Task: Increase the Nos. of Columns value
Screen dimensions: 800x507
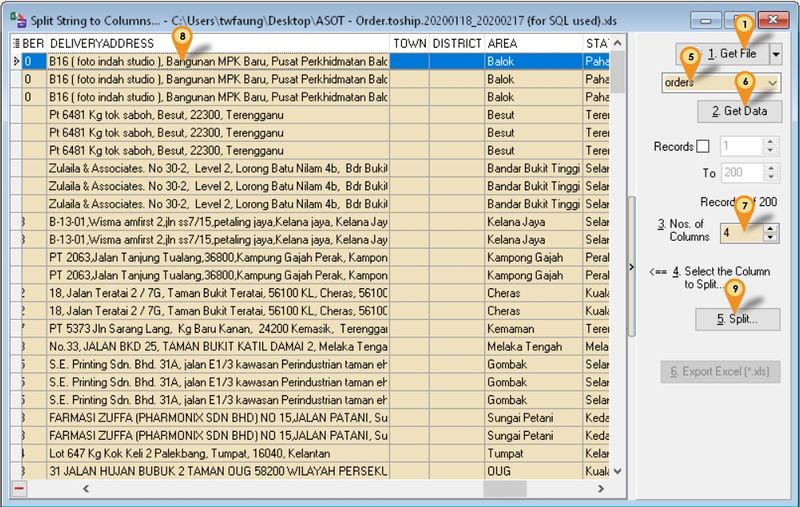Action: click(x=768, y=226)
